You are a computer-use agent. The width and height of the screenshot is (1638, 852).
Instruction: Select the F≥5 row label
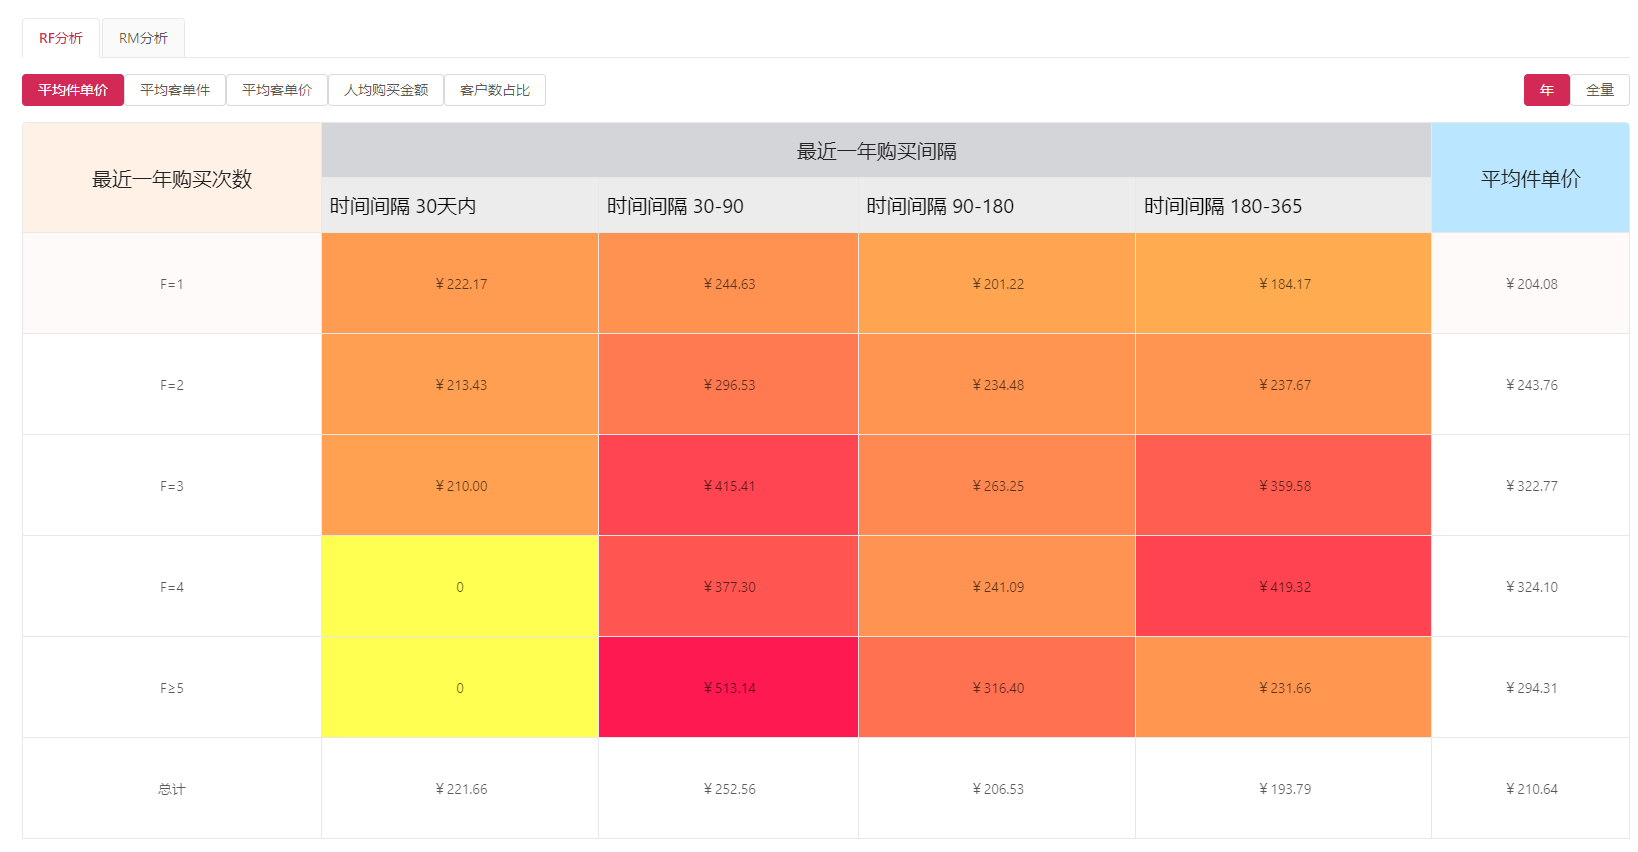tap(172, 688)
